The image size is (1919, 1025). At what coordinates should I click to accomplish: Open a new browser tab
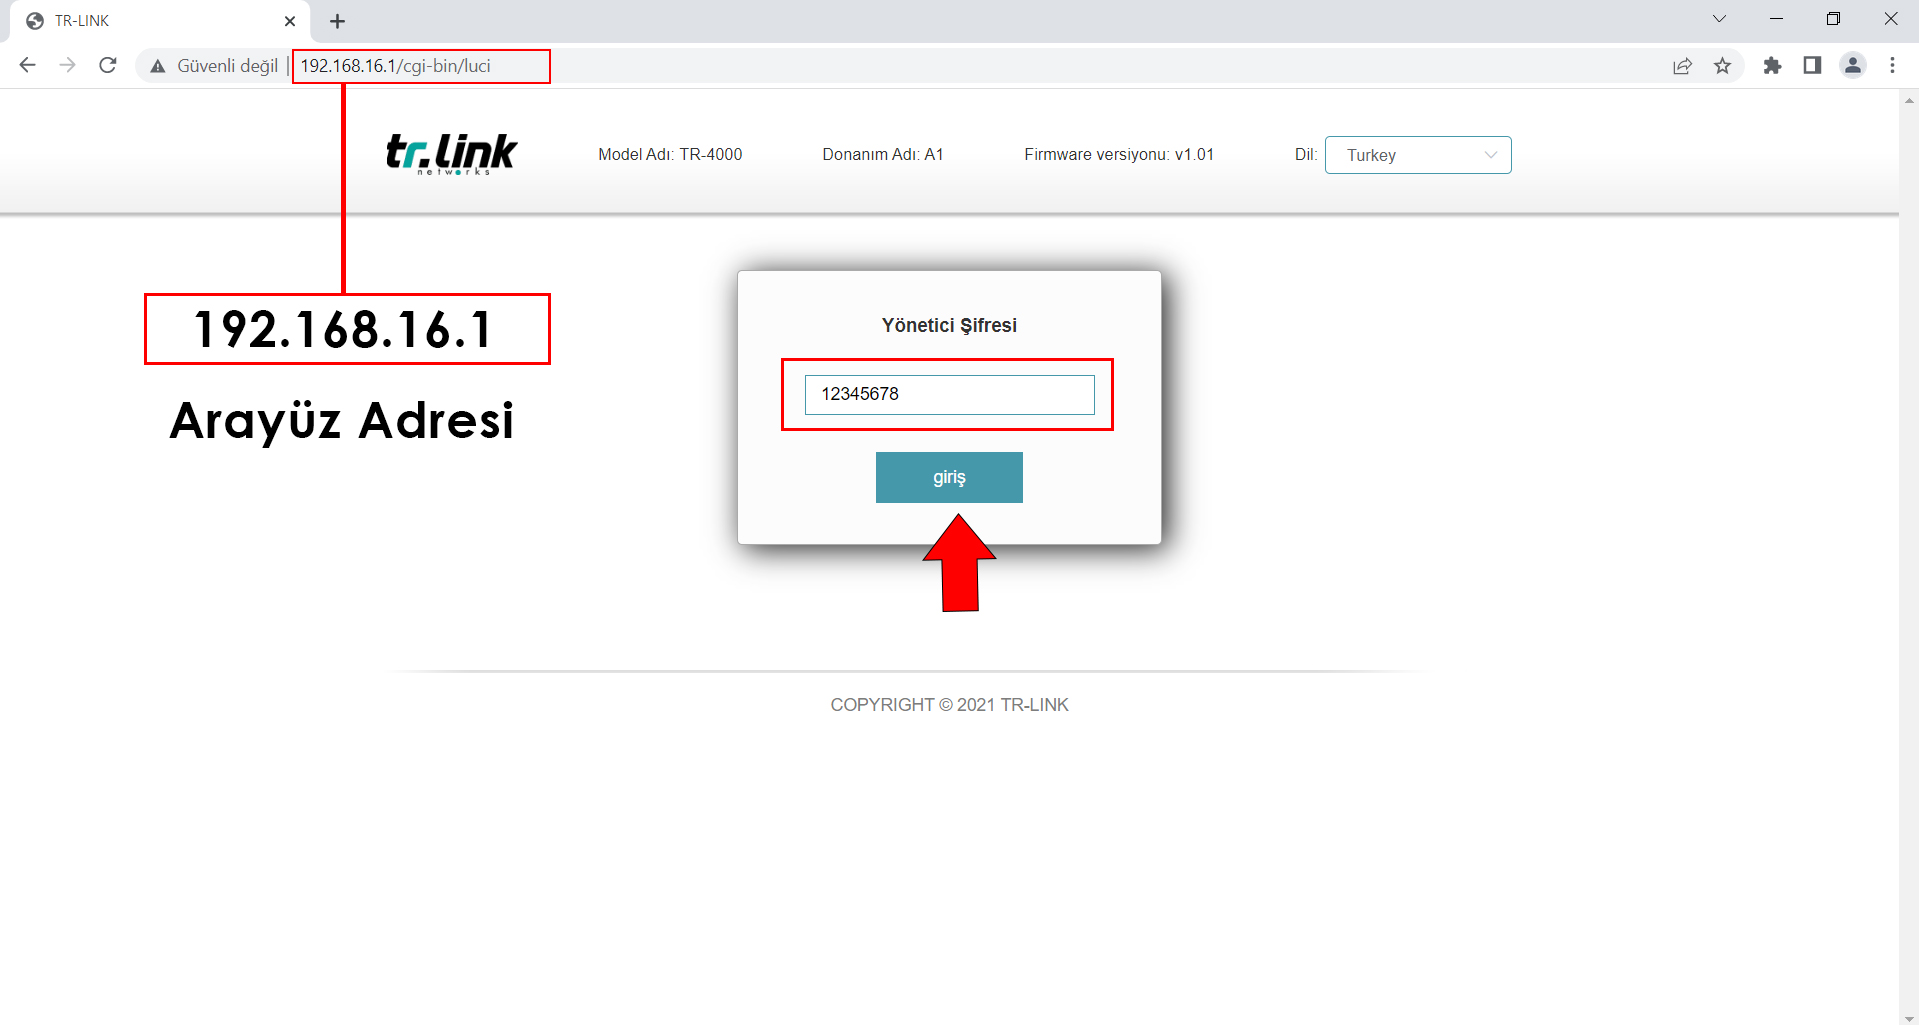337,21
